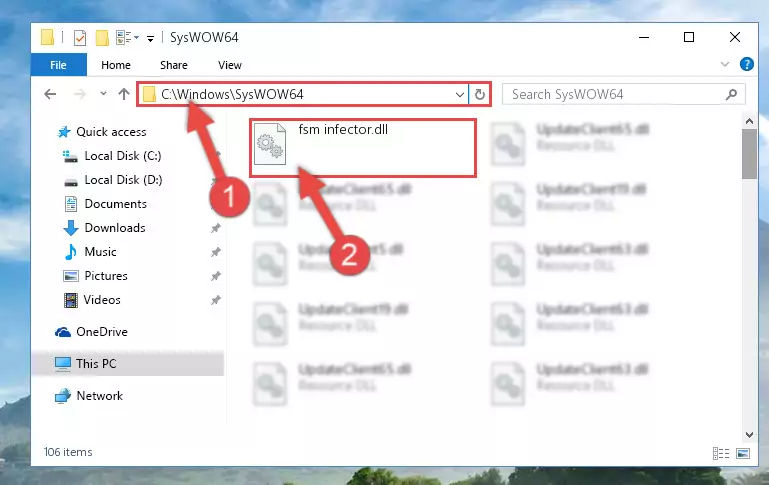Close the SysWOW64 window
Viewport: 769px width, 485px height.
(734, 37)
